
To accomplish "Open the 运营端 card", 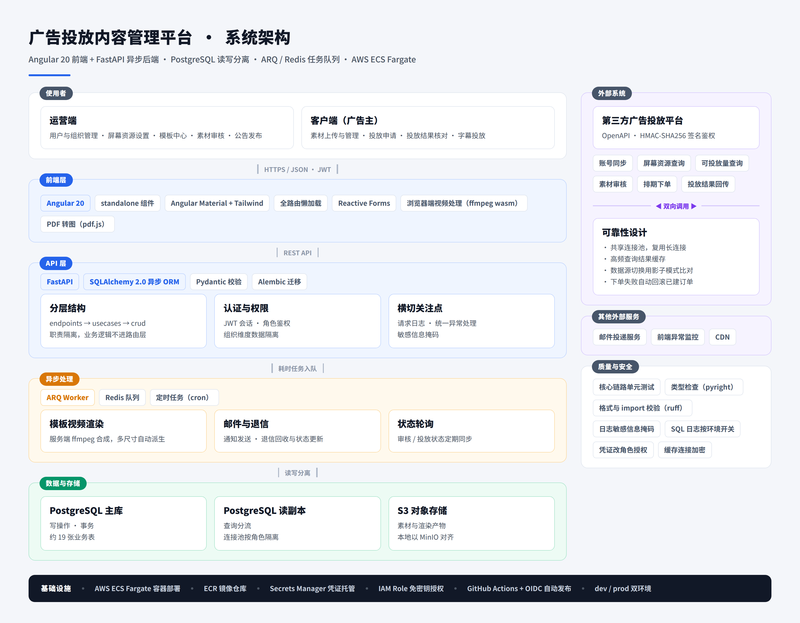I will click(167, 128).
